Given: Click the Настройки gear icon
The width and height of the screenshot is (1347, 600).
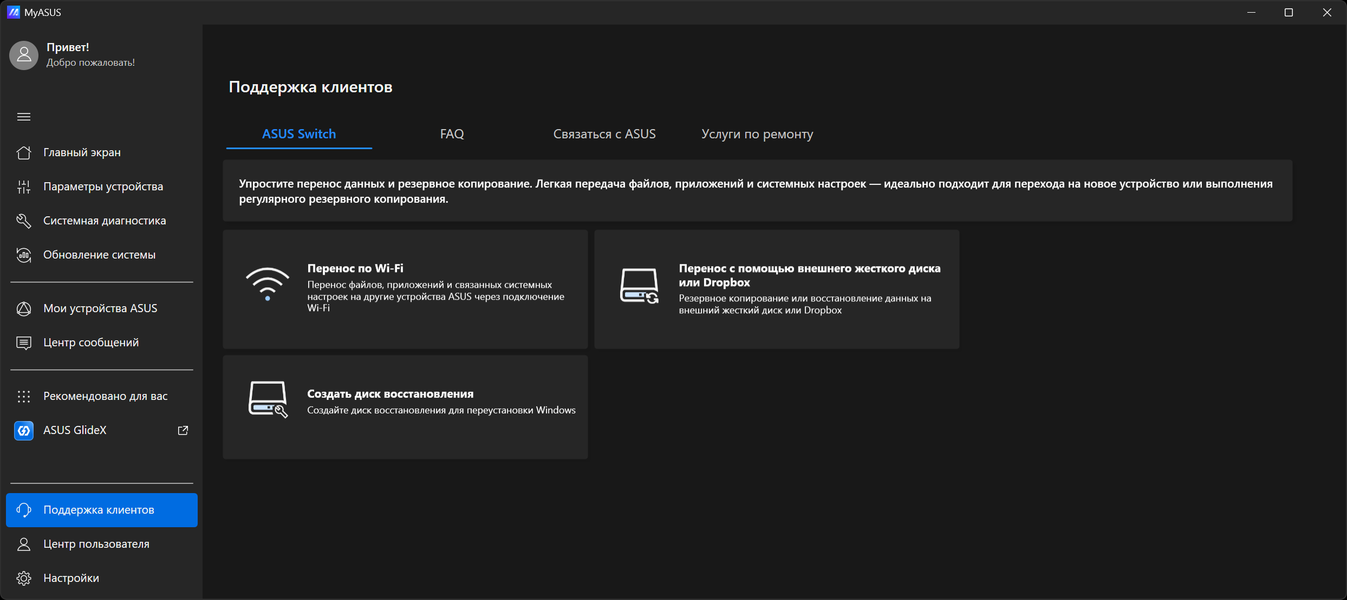Looking at the screenshot, I should [24, 578].
